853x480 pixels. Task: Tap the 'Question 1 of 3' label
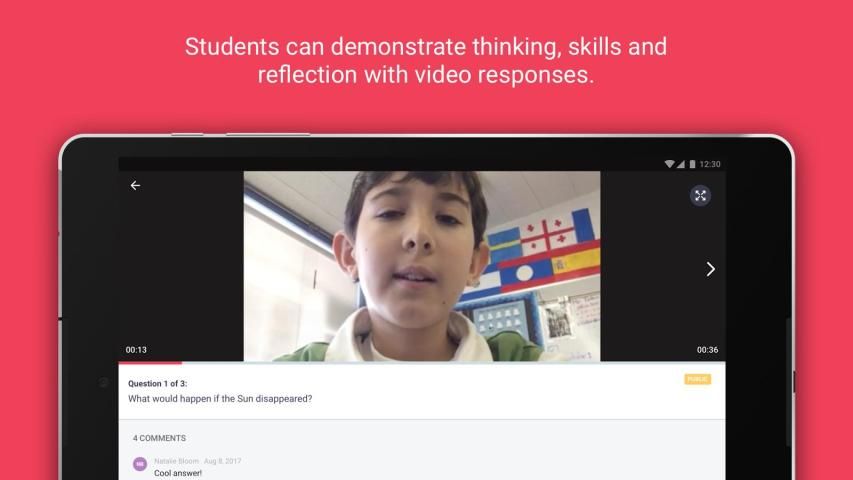pos(157,383)
